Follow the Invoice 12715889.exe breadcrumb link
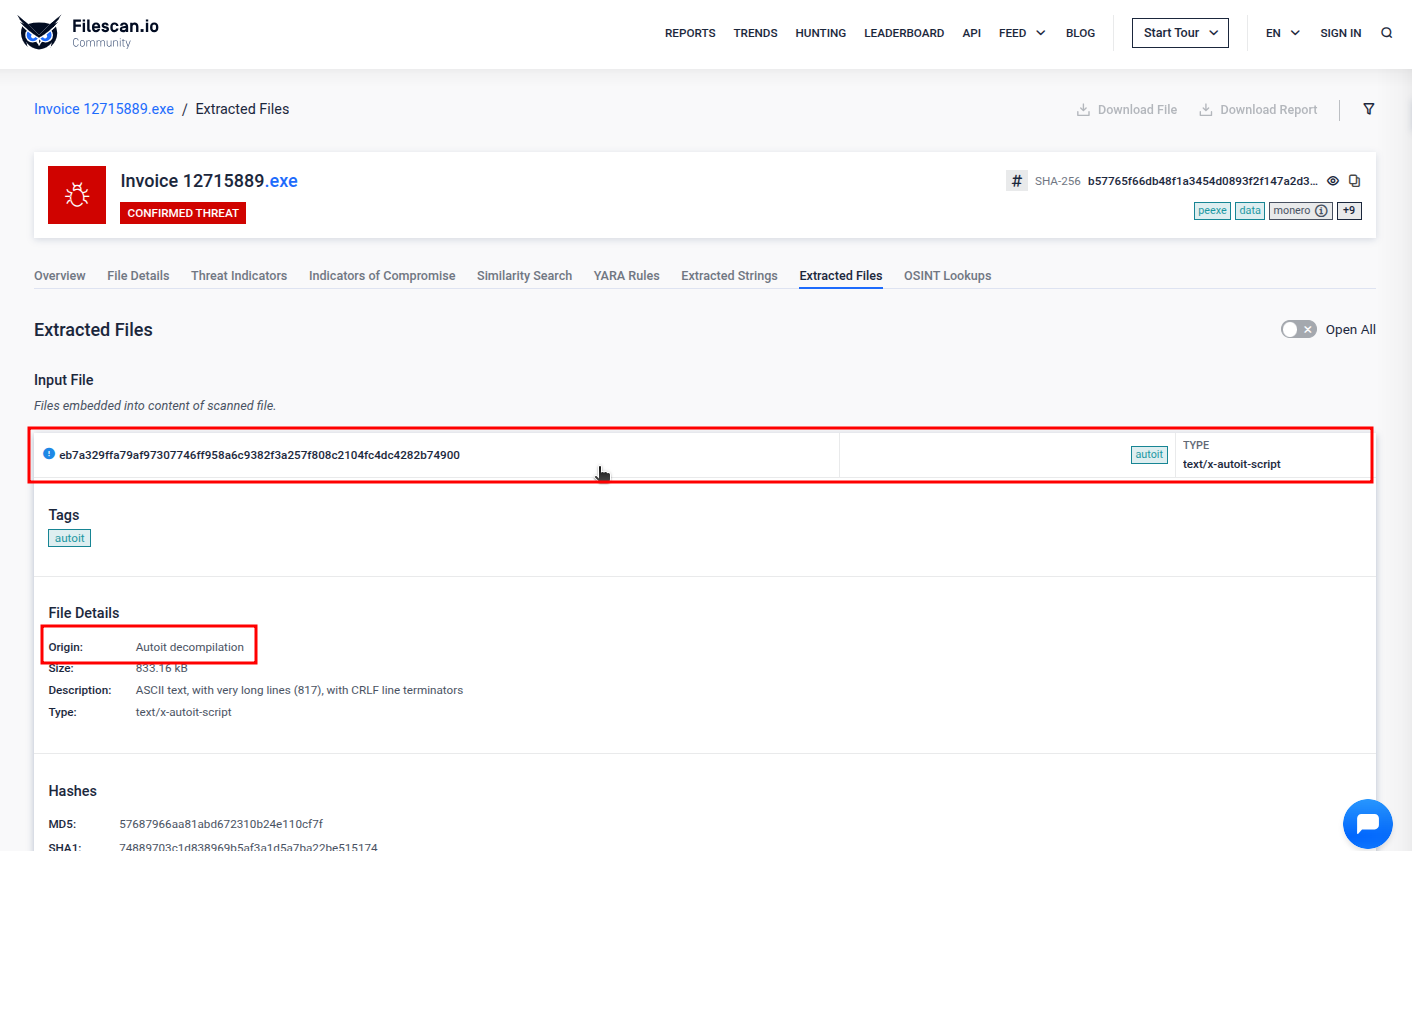Image resolution: width=1412 pixels, height=1032 pixels. pos(104,109)
